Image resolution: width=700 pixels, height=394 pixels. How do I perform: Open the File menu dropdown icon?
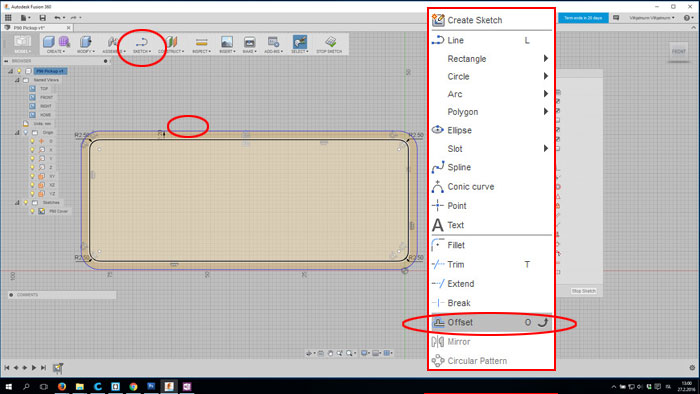(x=25, y=18)
